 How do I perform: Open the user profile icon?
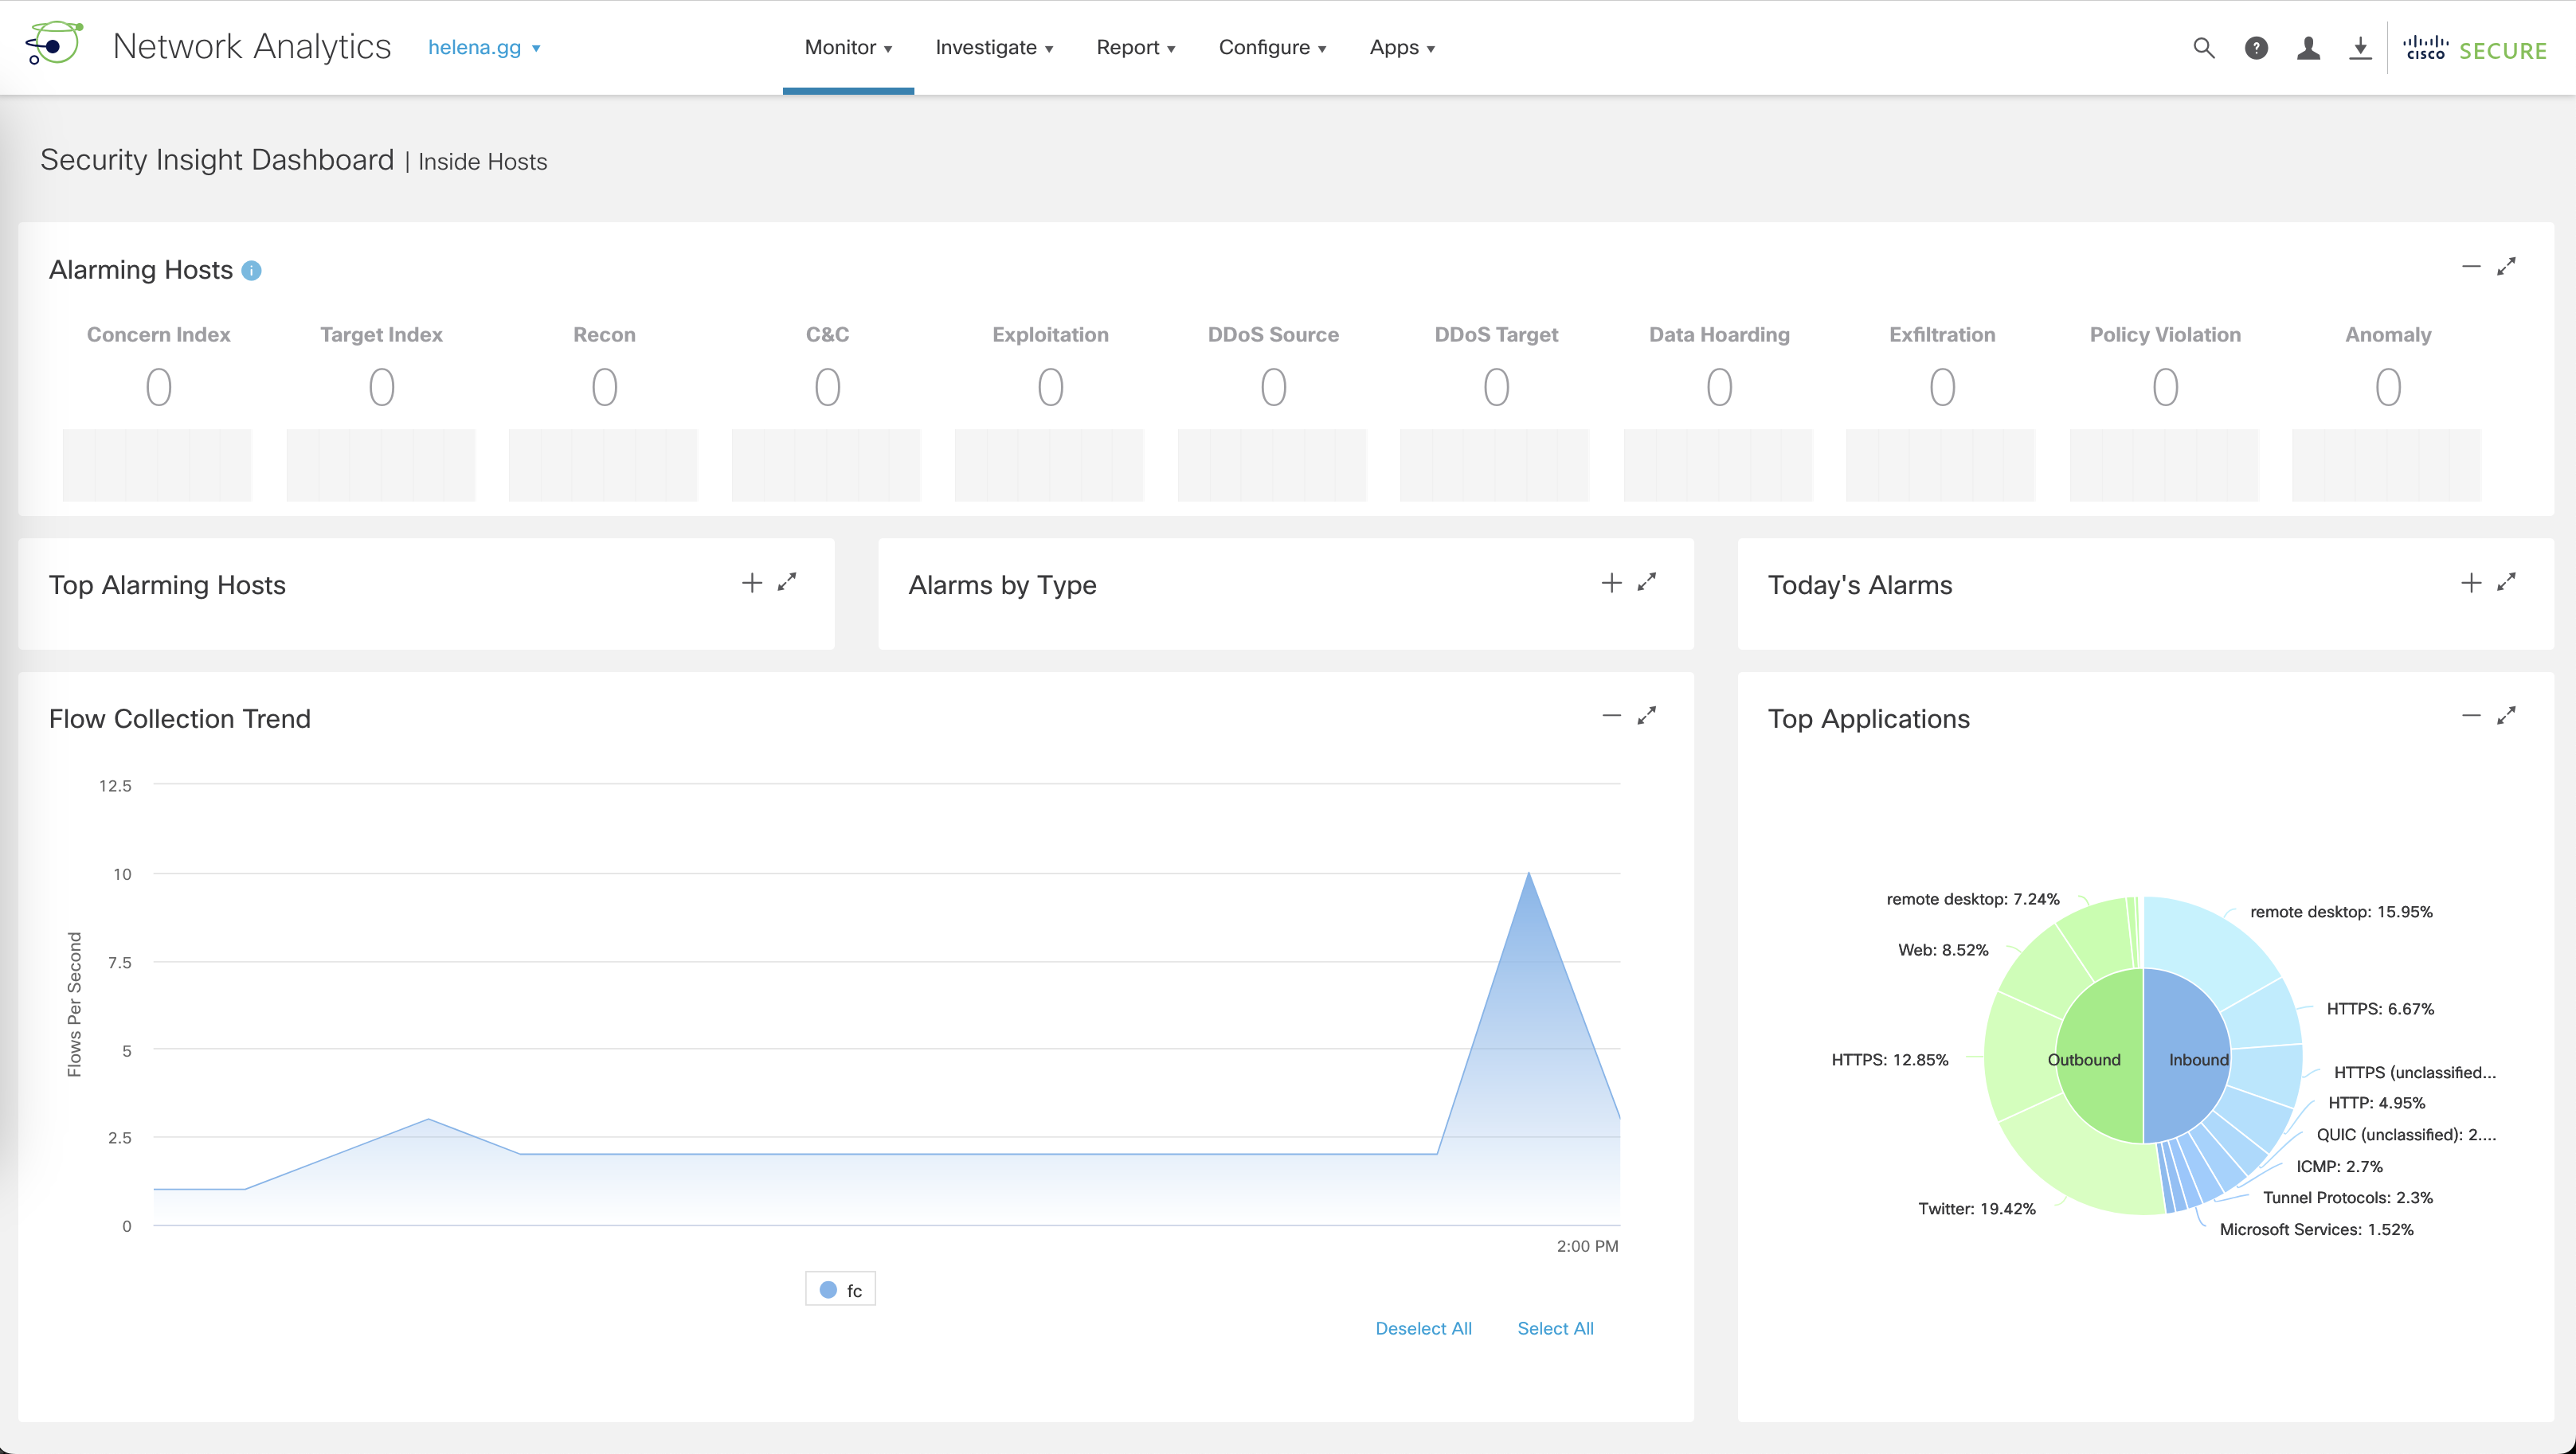click(2308, 48)
